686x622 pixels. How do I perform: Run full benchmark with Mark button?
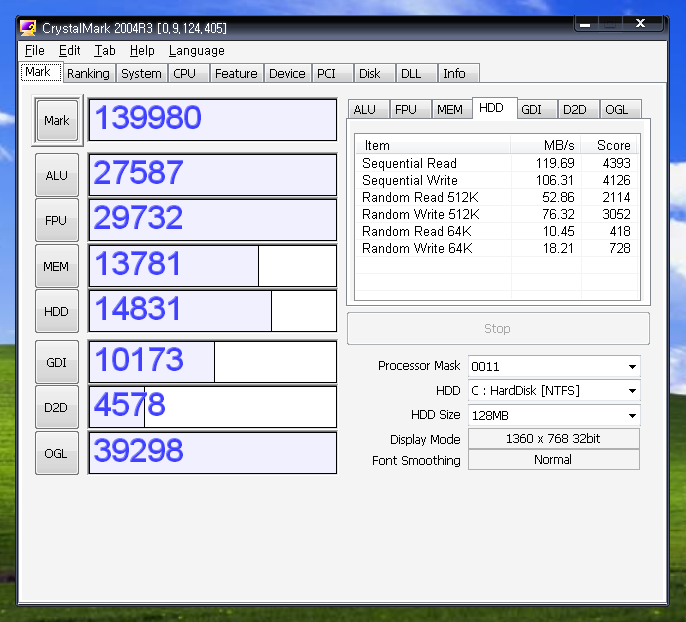(57, 120)
